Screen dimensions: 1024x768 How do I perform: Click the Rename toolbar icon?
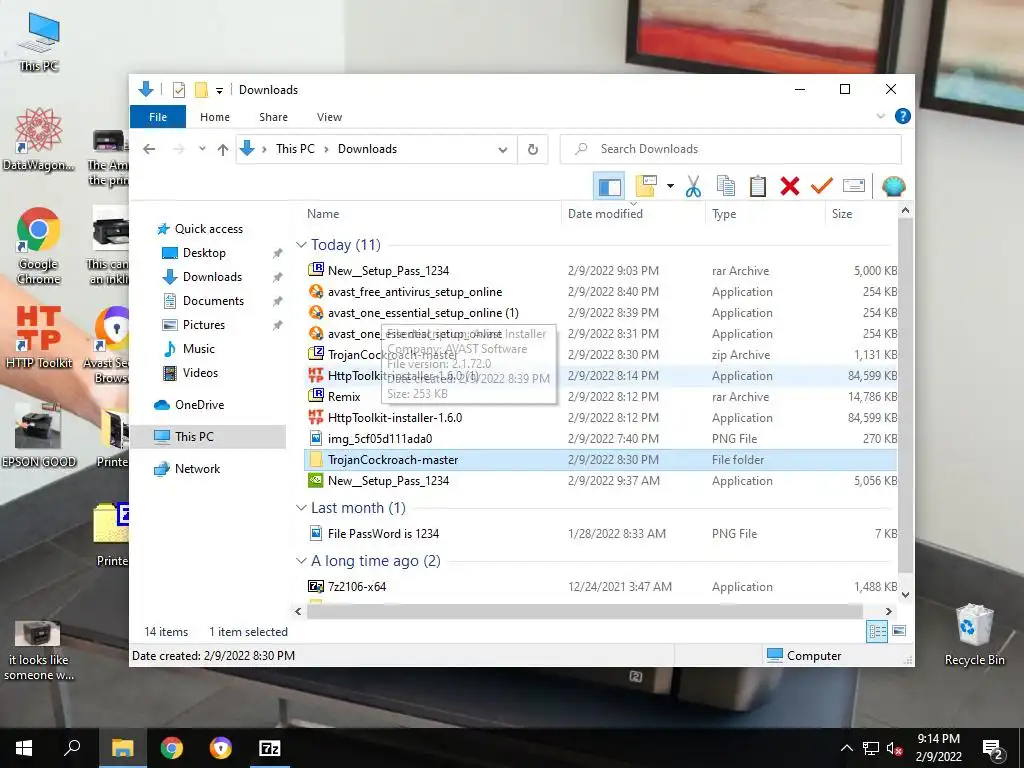pos(854,187)
